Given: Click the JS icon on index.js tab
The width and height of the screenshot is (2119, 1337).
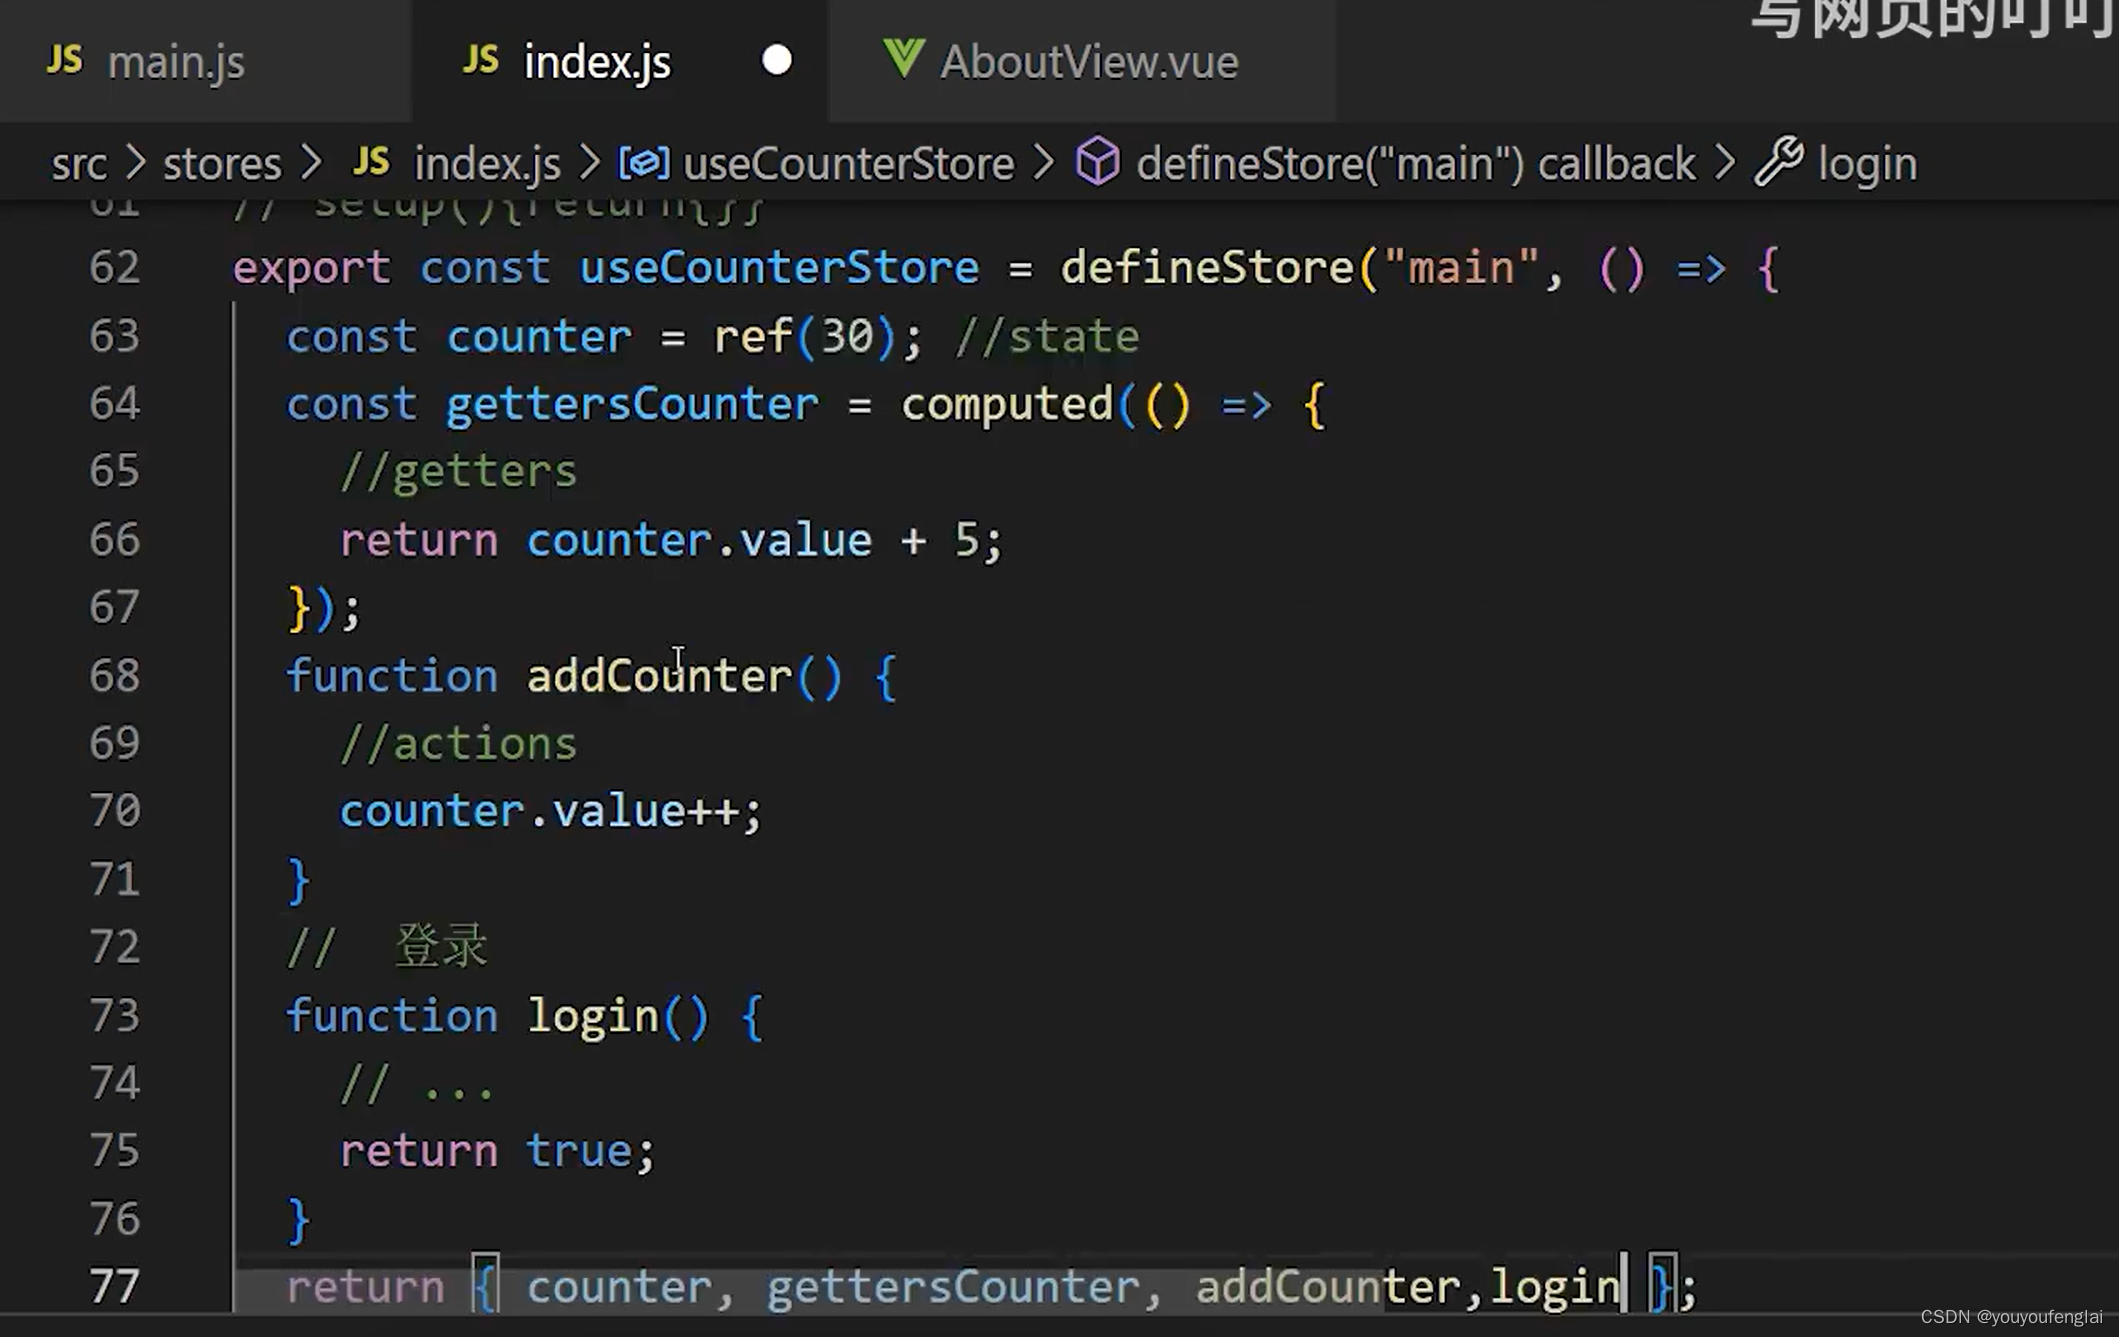Looking at the screenshot, I should click(481, 60).
